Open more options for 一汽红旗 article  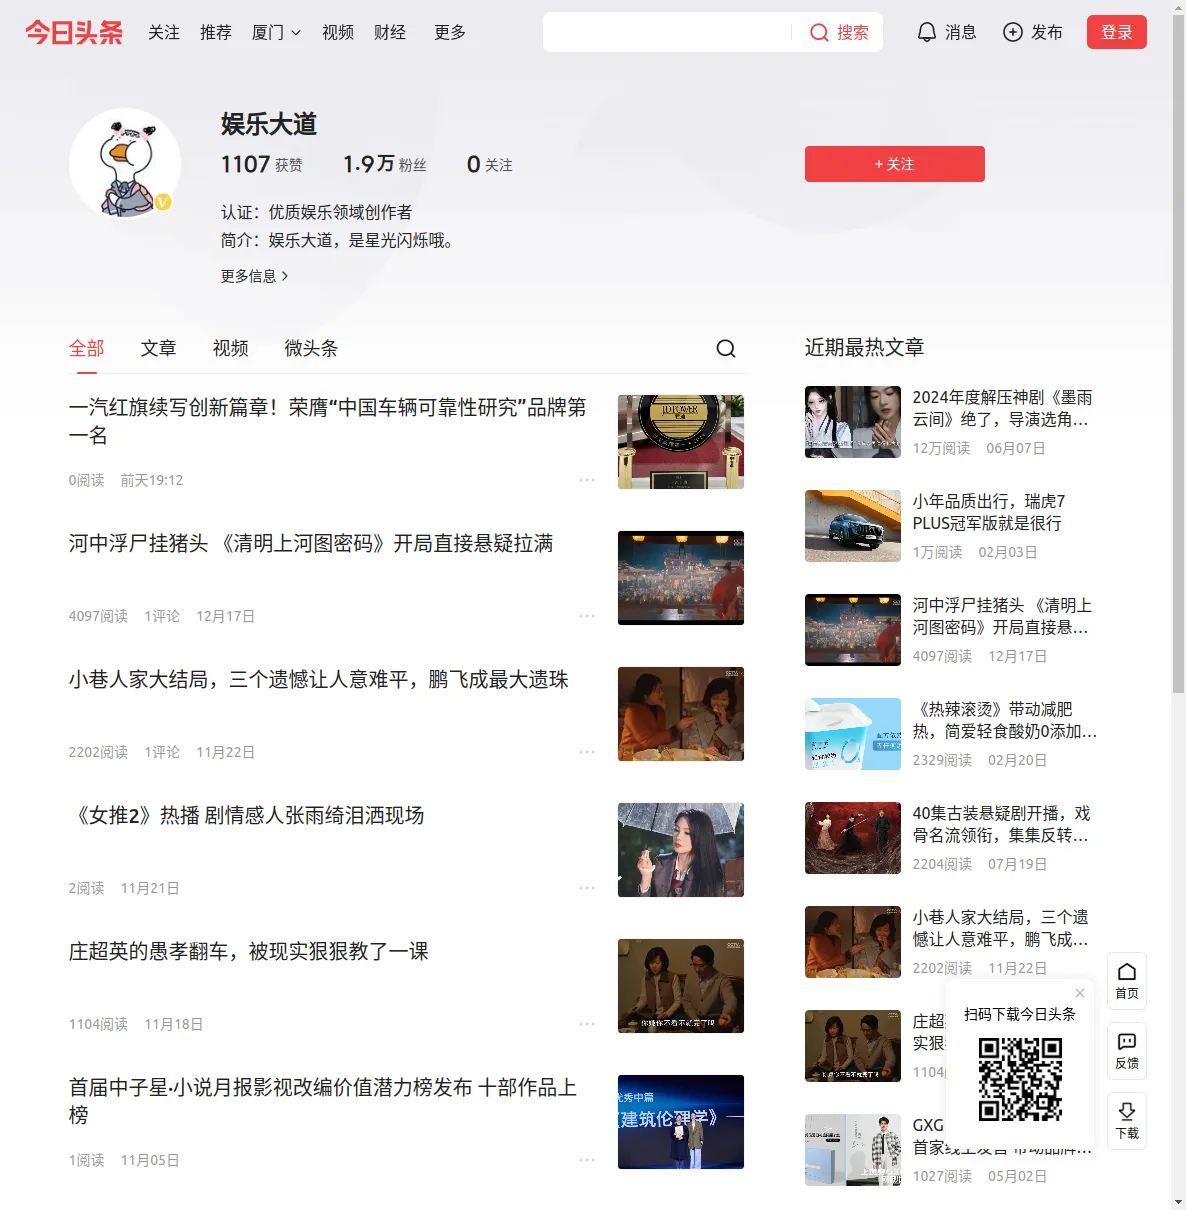click(587, 480)
